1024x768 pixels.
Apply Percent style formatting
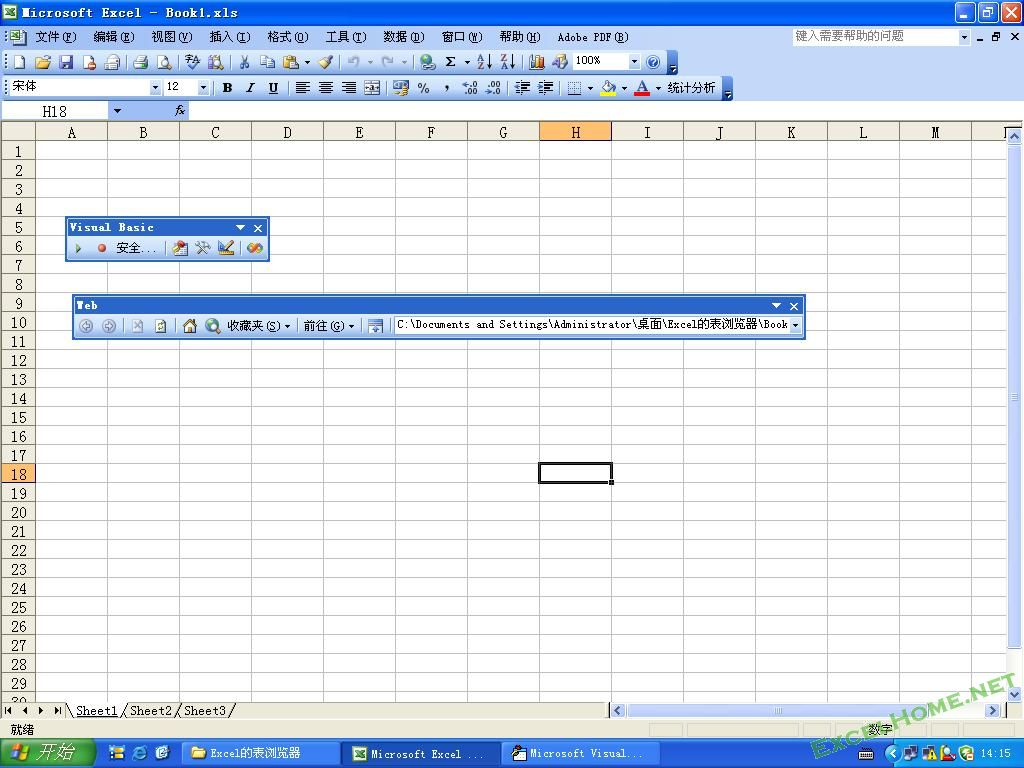click(423, 88)
